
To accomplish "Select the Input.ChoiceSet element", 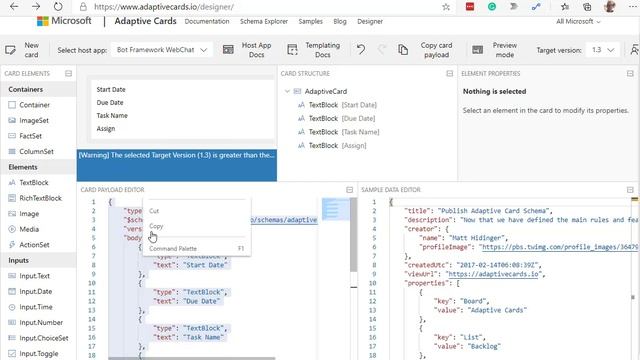I will click(38, 338).
